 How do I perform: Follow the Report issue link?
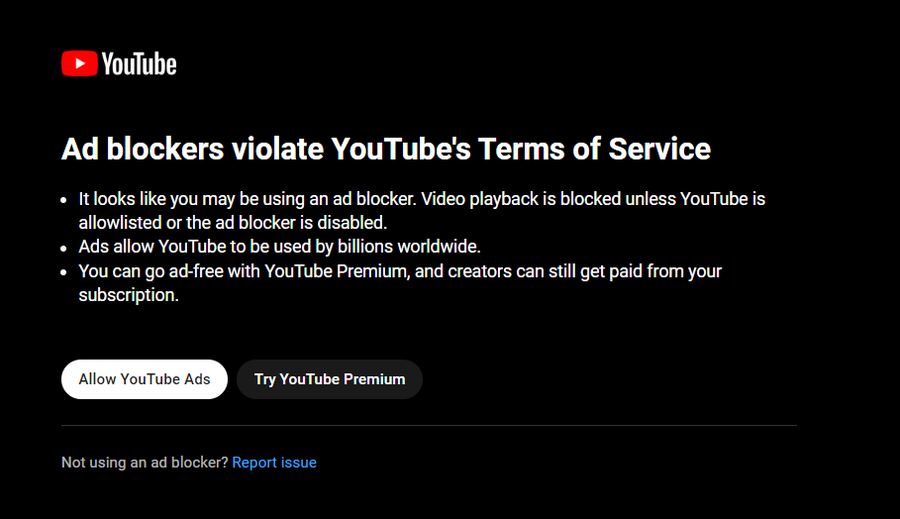(x=274, y=462)
